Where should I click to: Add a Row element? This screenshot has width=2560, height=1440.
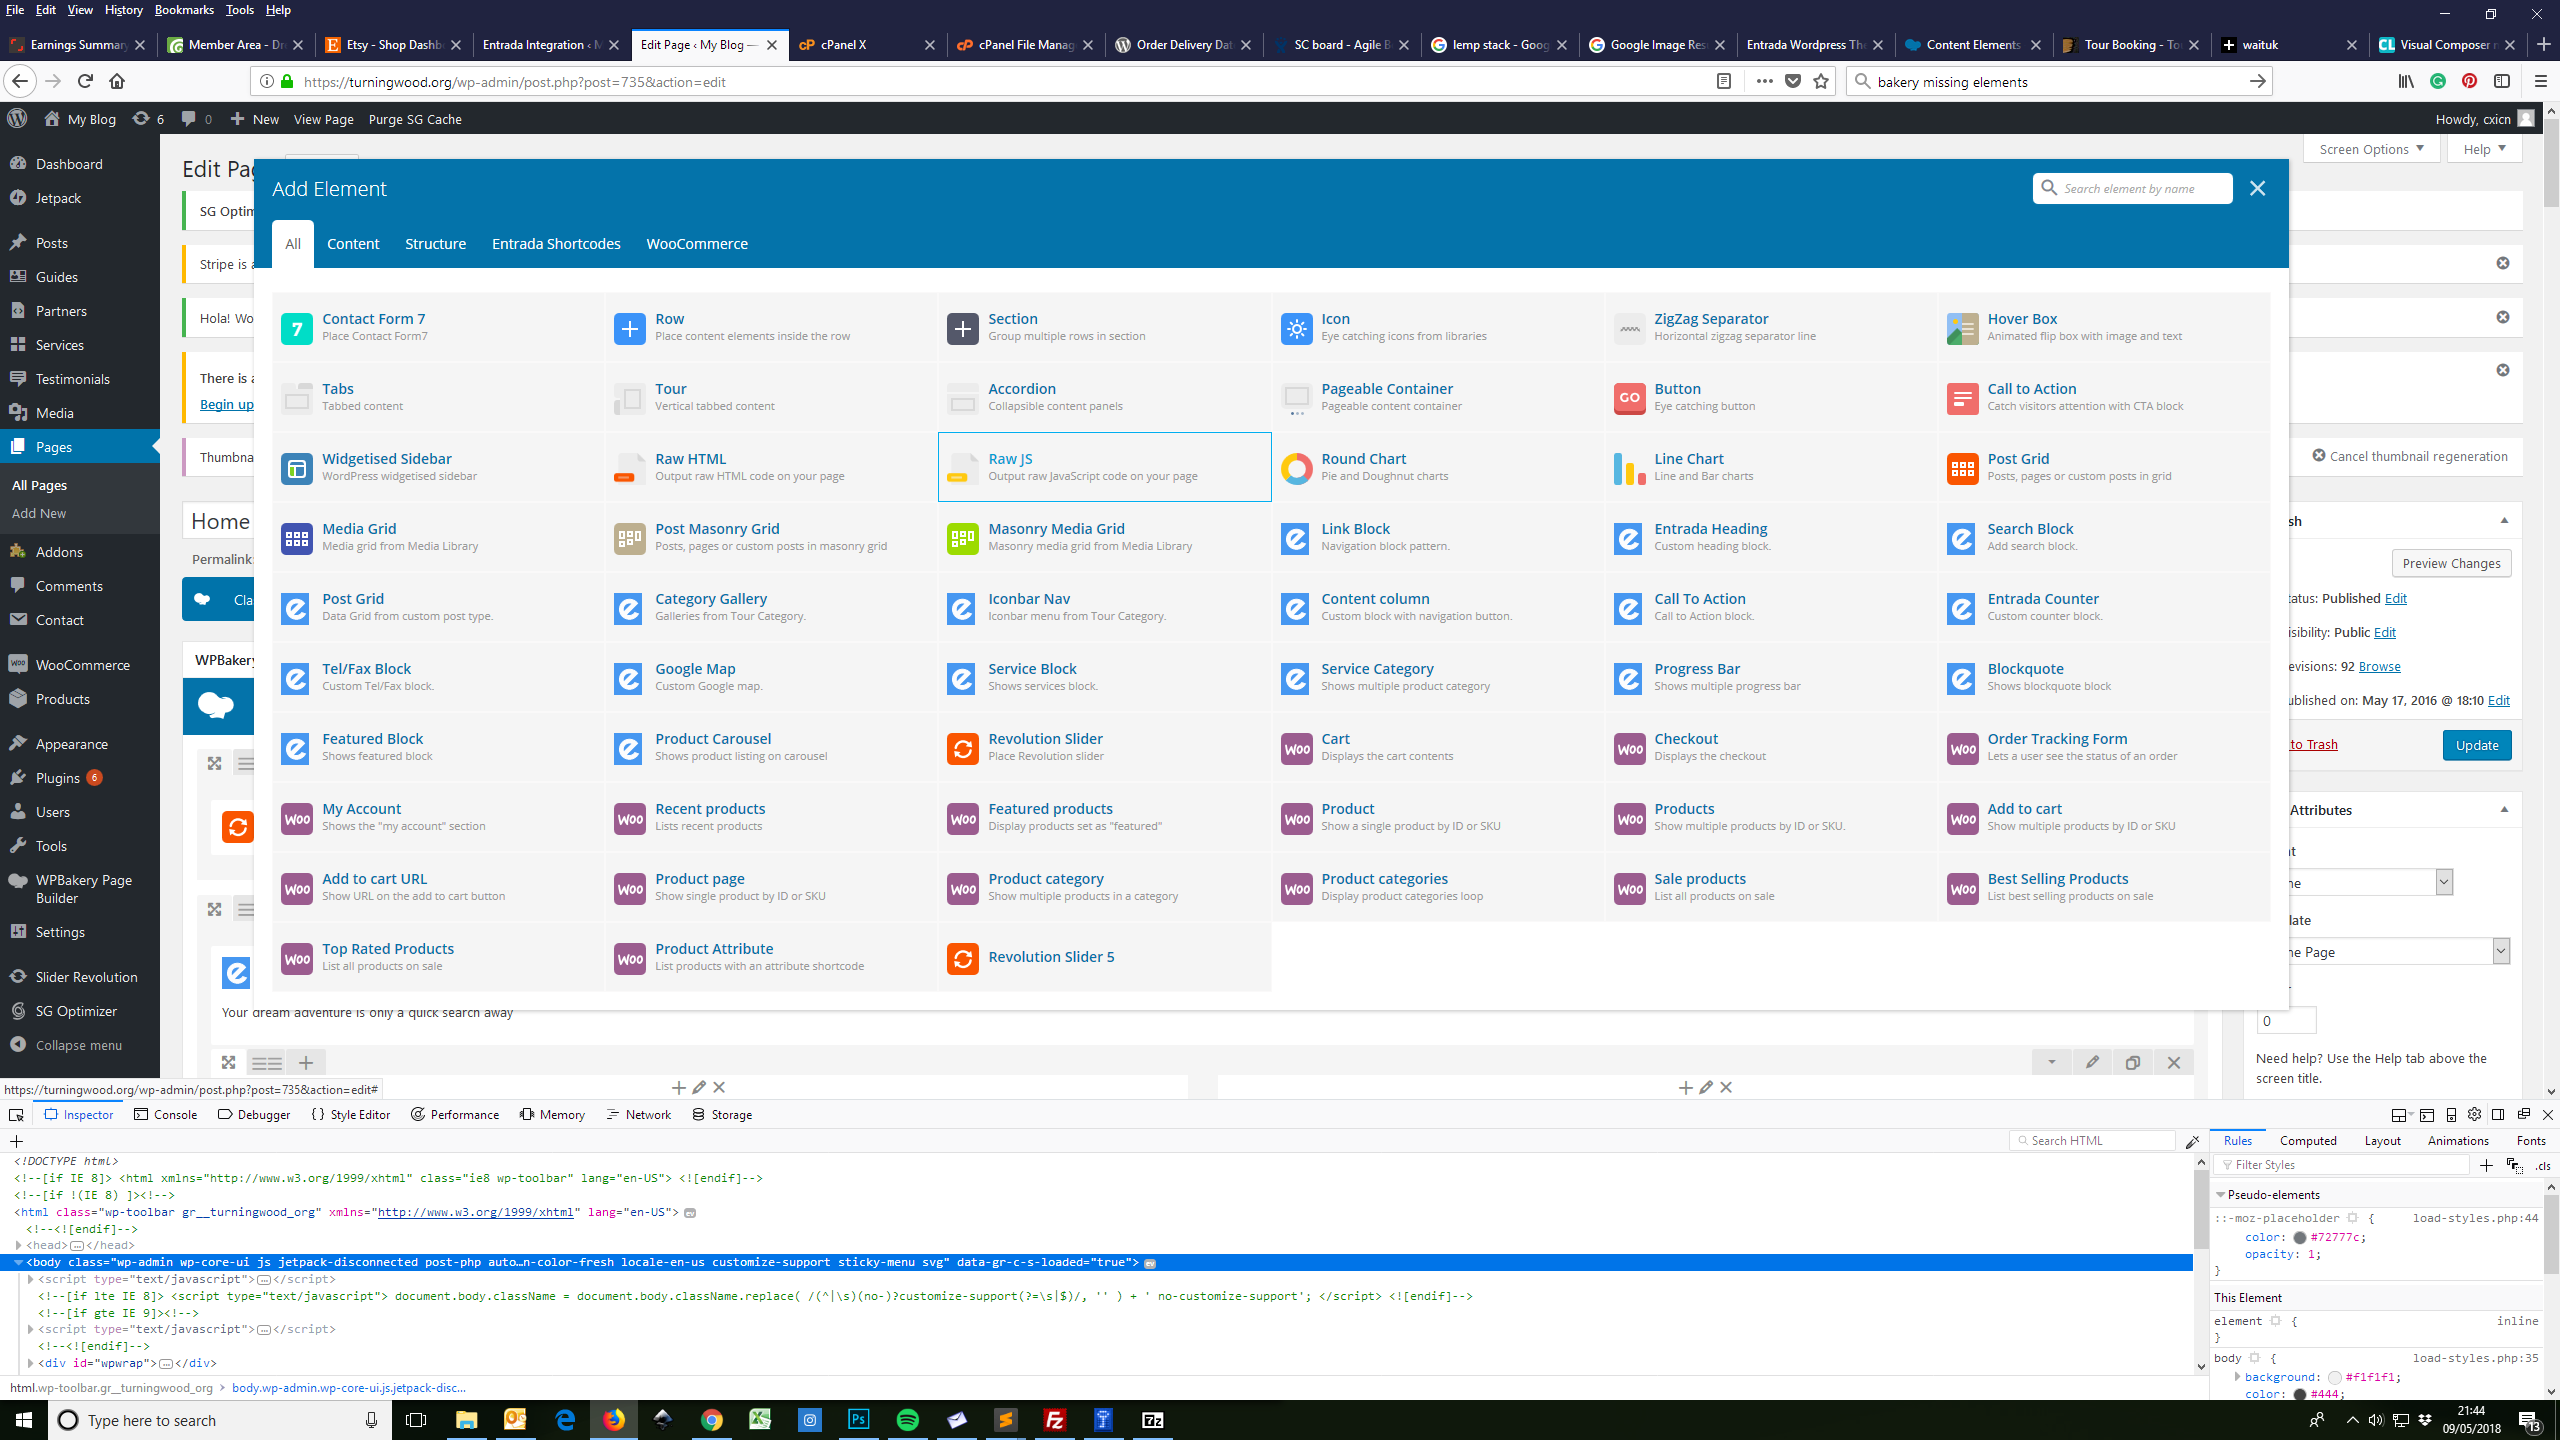[x=771, y=327]
